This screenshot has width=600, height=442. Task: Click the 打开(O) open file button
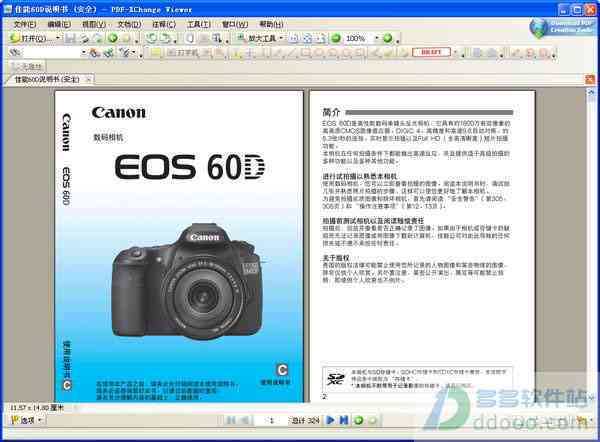click(31, 38)
